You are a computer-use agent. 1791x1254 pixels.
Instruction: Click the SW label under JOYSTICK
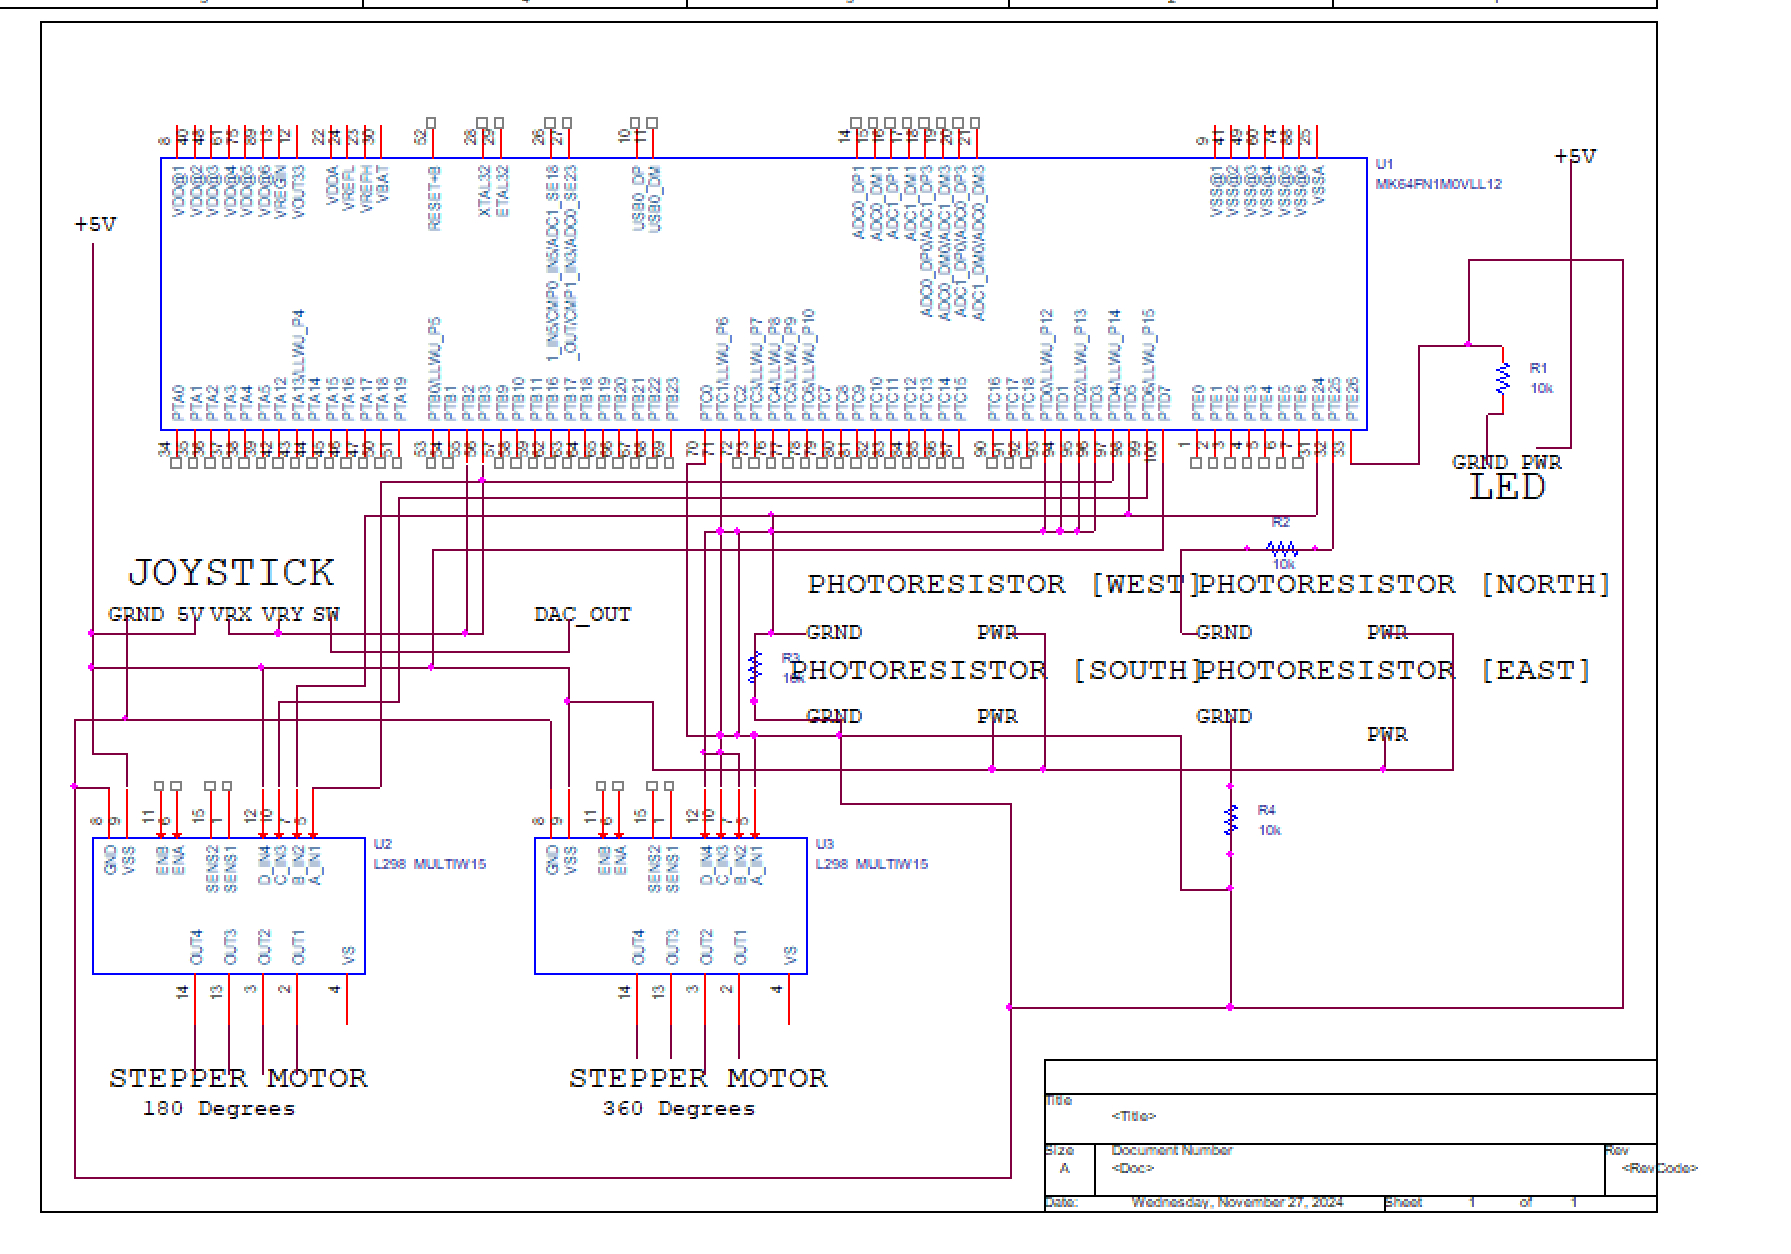coord(326,614)
